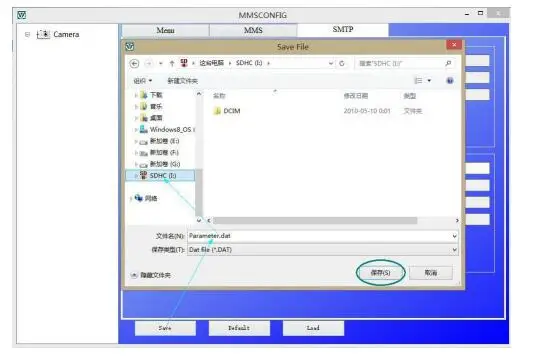Open the Organize (组织) menu
This screenshot has width=537, height=361.
[143, 81]
